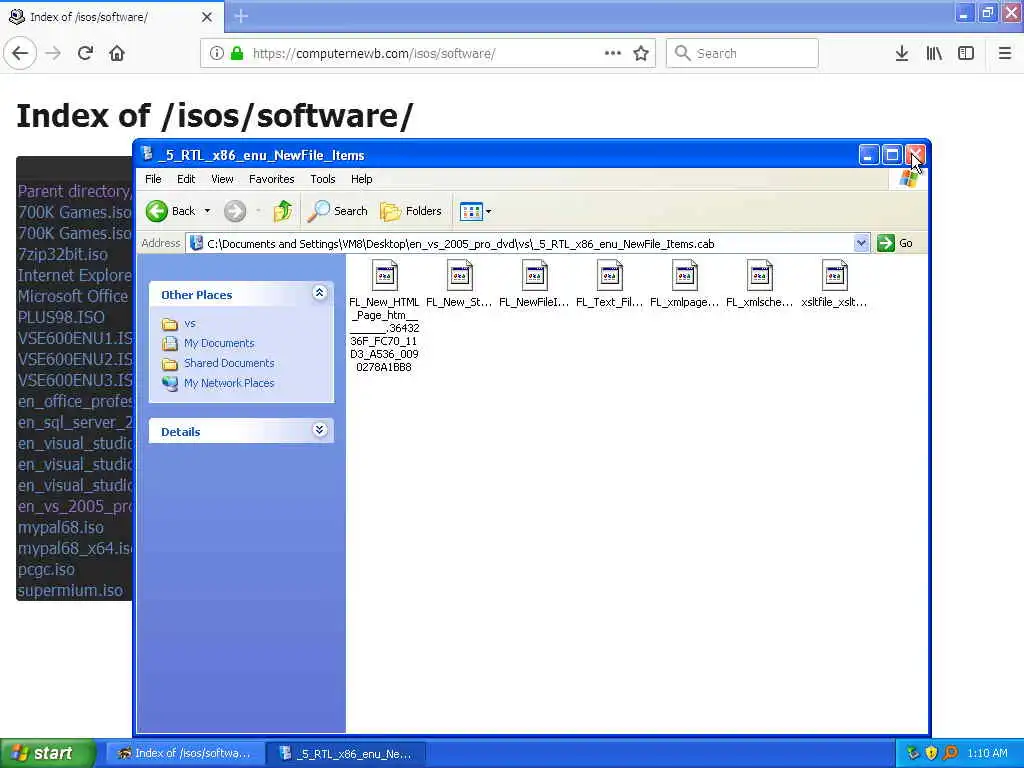Close the Index of /isos/software/ tab
The height and width of the screenshot is (768, 1024).
coord(206,17)
